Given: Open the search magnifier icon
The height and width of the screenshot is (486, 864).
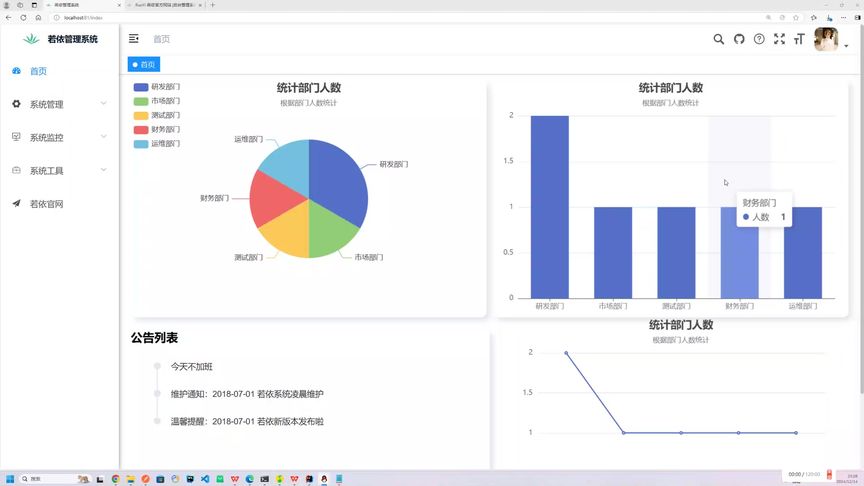Looking at the screenshot, I should 719,39.
